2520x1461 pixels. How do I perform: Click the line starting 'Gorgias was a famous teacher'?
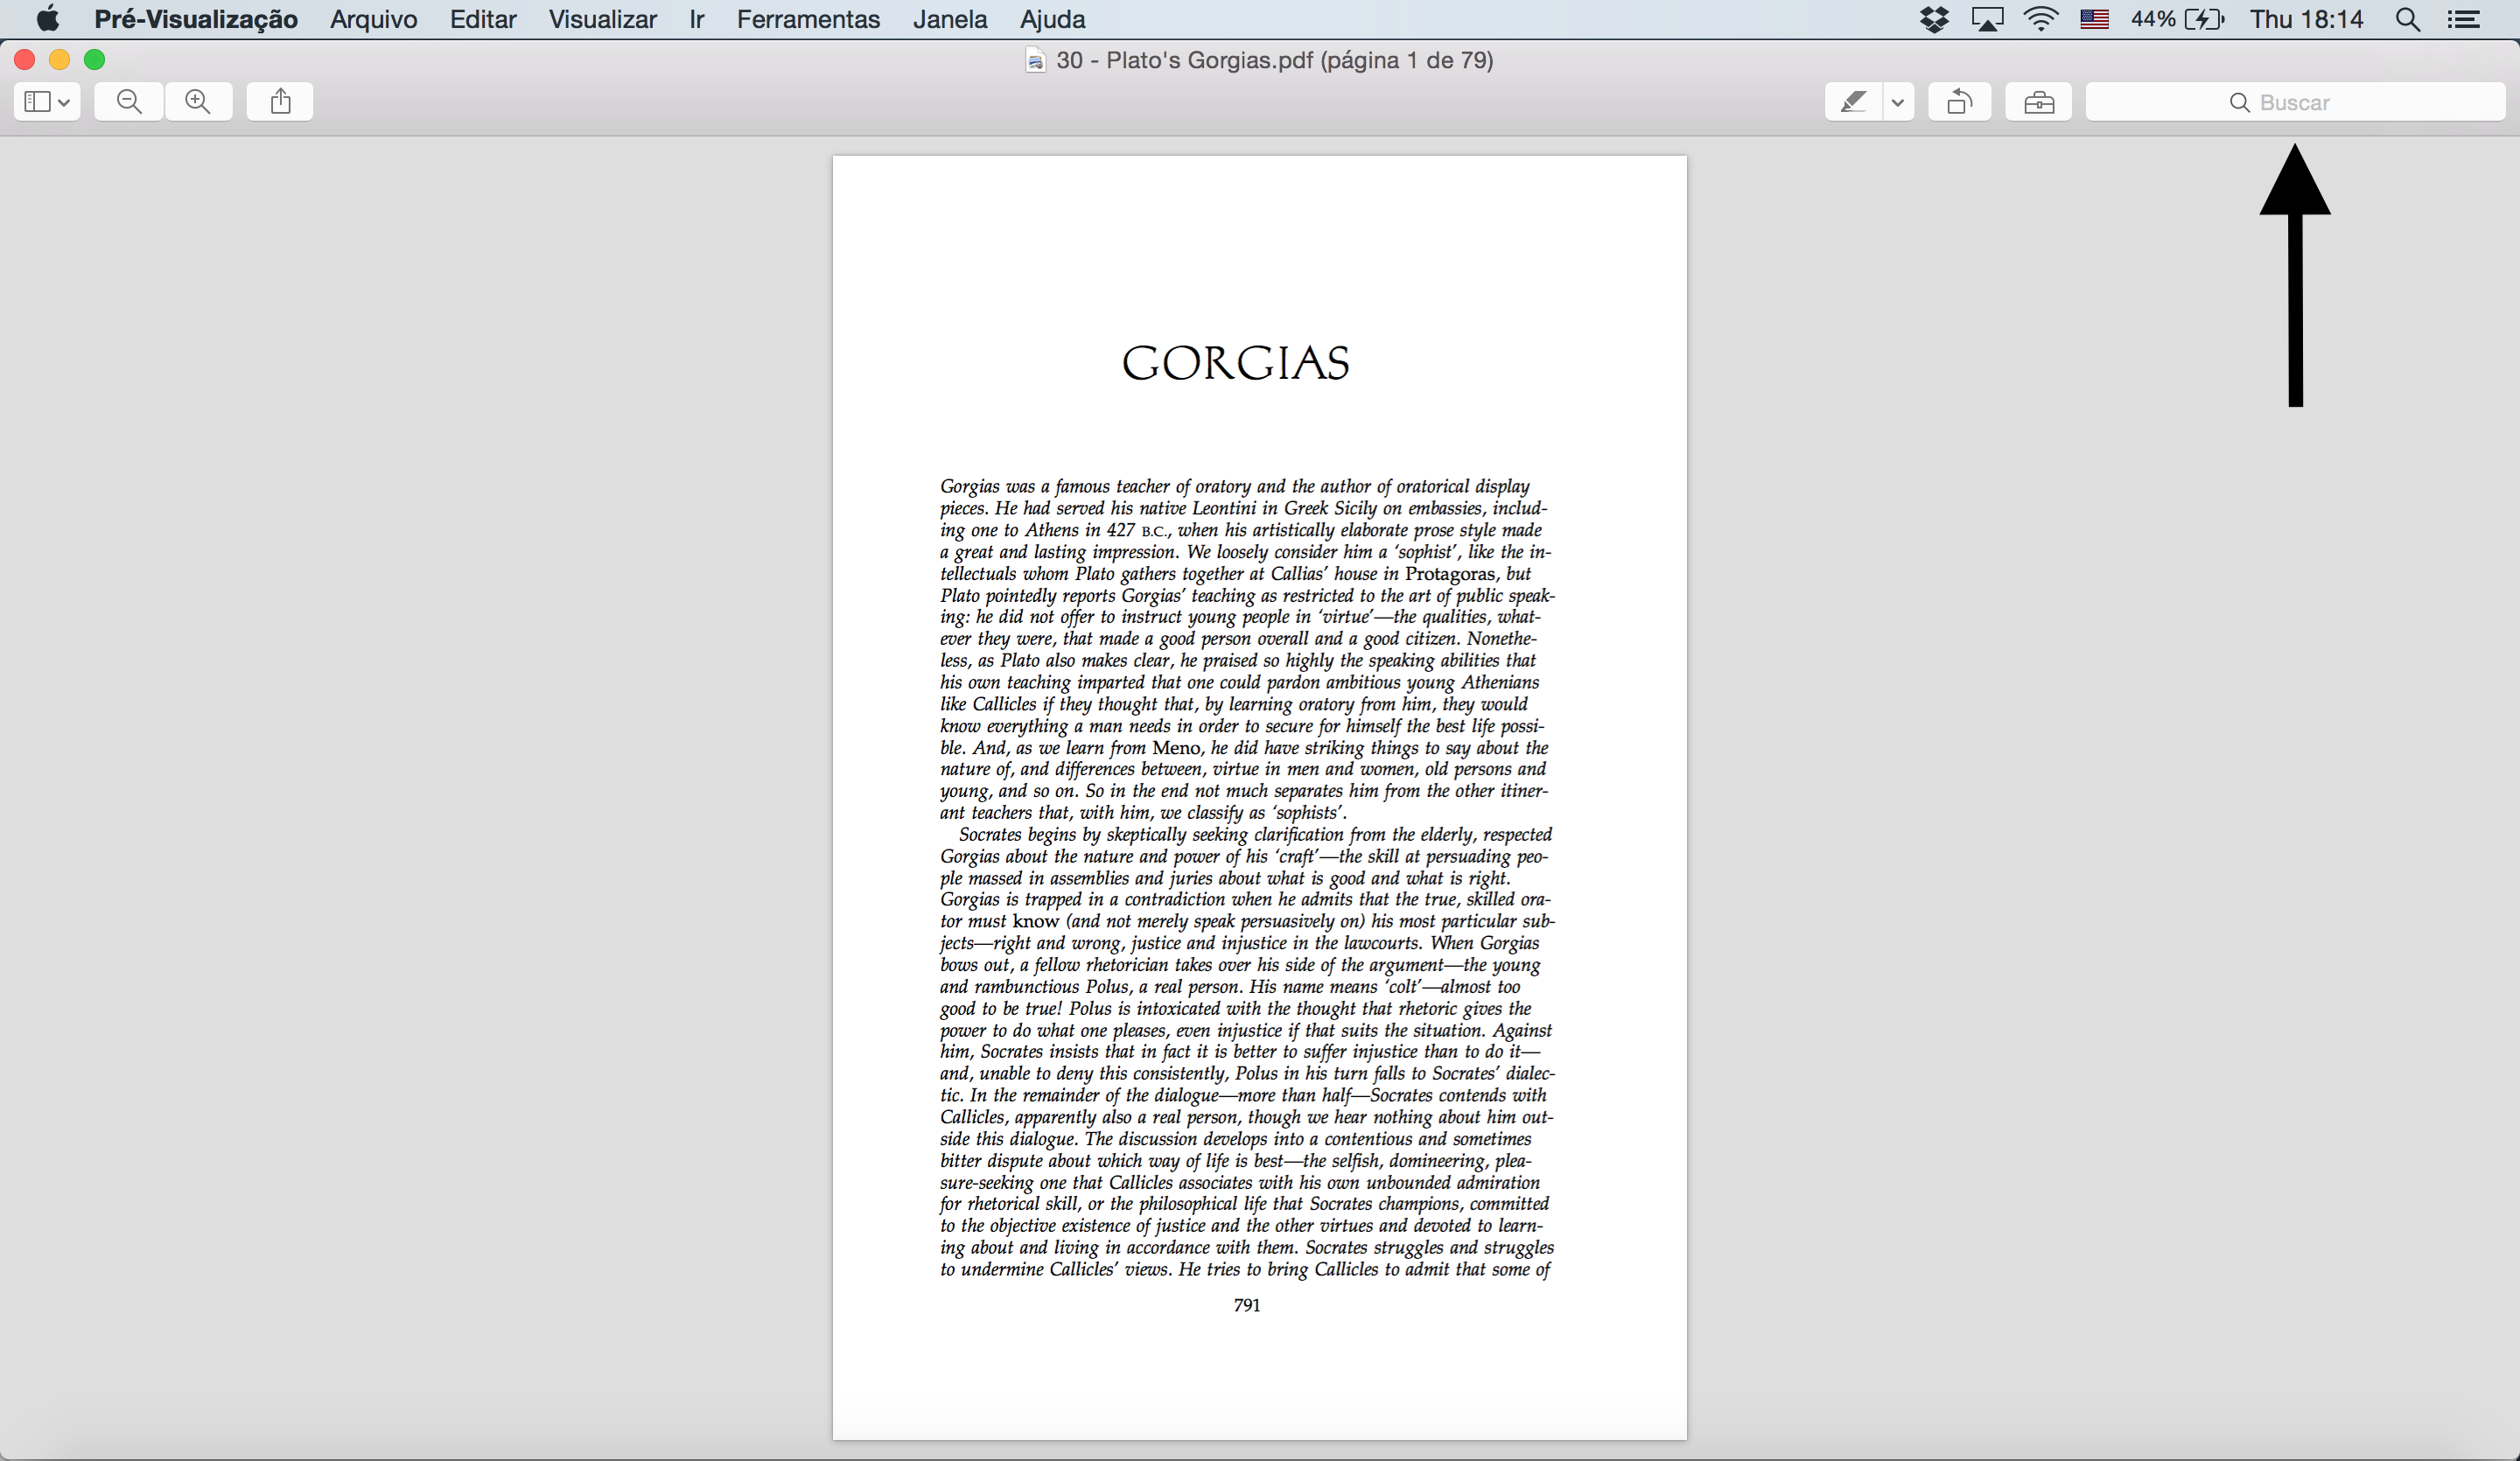tap(1234, 486)
